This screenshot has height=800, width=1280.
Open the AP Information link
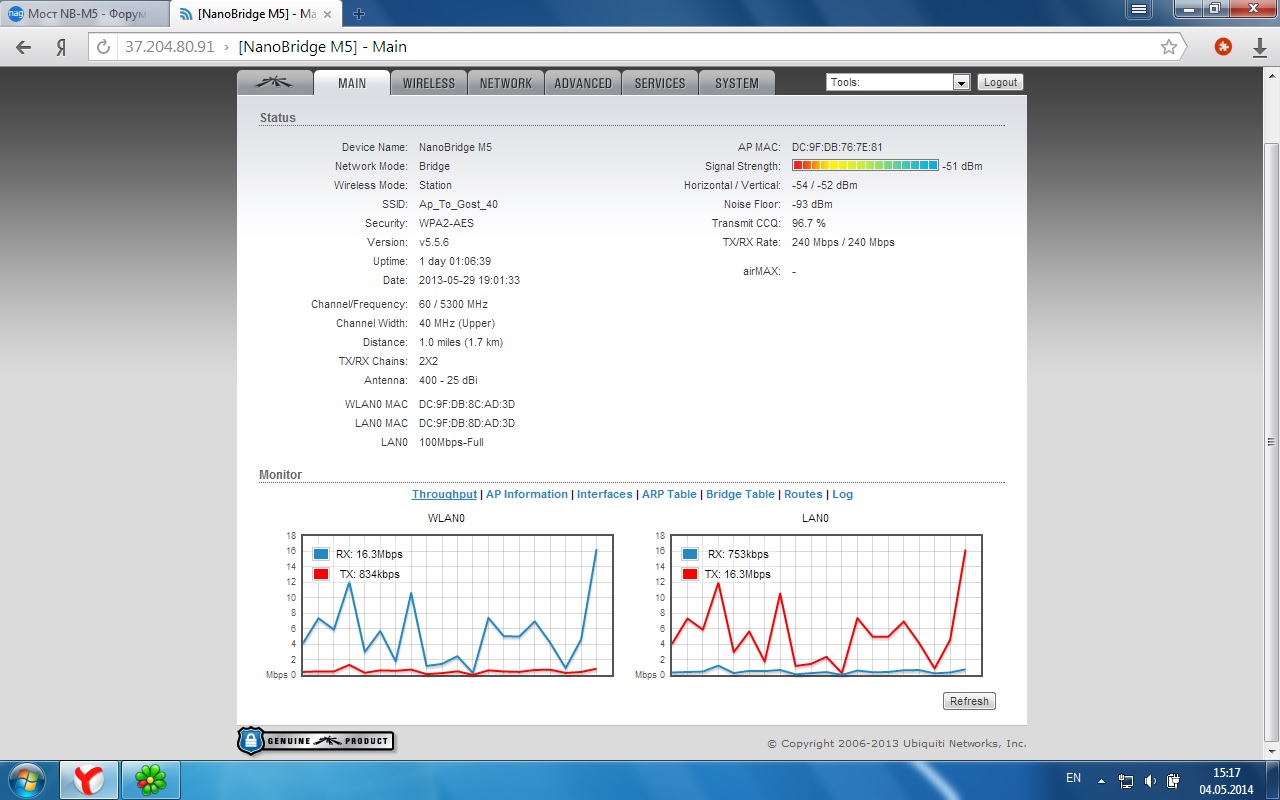526,494
